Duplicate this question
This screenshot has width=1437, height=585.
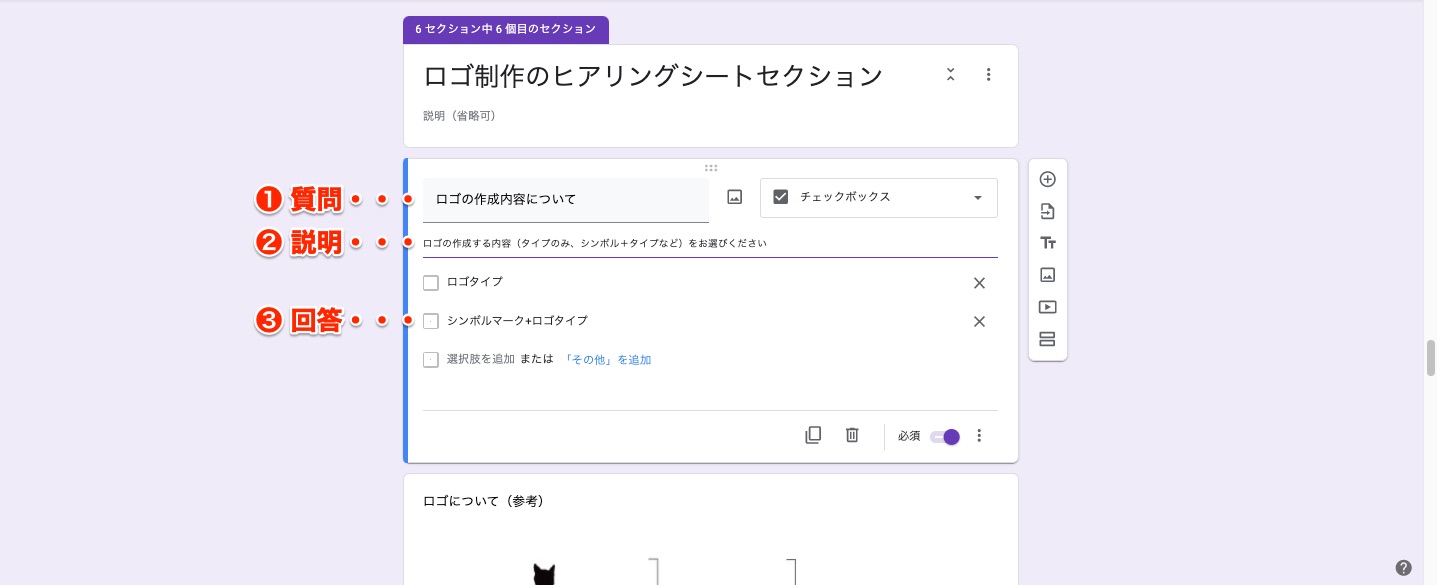coord(813,435)
